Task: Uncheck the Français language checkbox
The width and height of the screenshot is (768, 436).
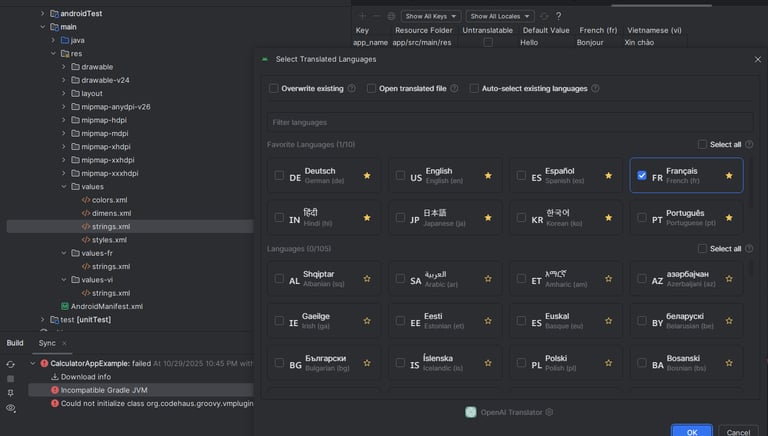Action: pos(642,175)
